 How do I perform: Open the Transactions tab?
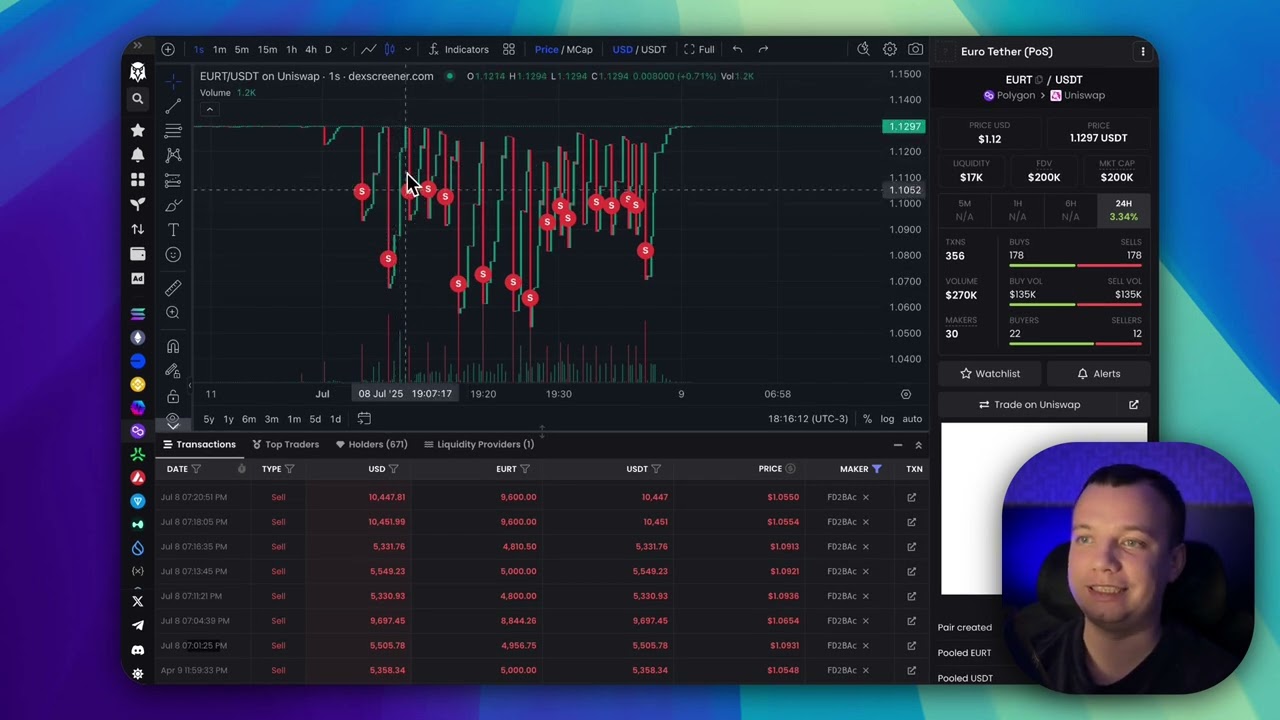(x=199, y=444)
